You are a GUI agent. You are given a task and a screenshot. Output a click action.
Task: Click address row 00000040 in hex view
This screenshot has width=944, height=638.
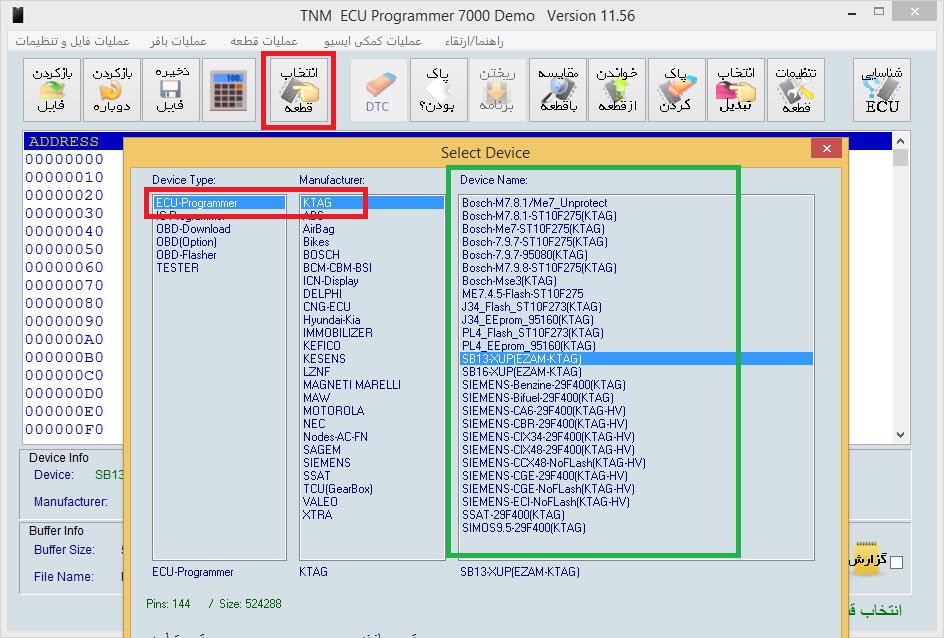[x=64, y=231]
